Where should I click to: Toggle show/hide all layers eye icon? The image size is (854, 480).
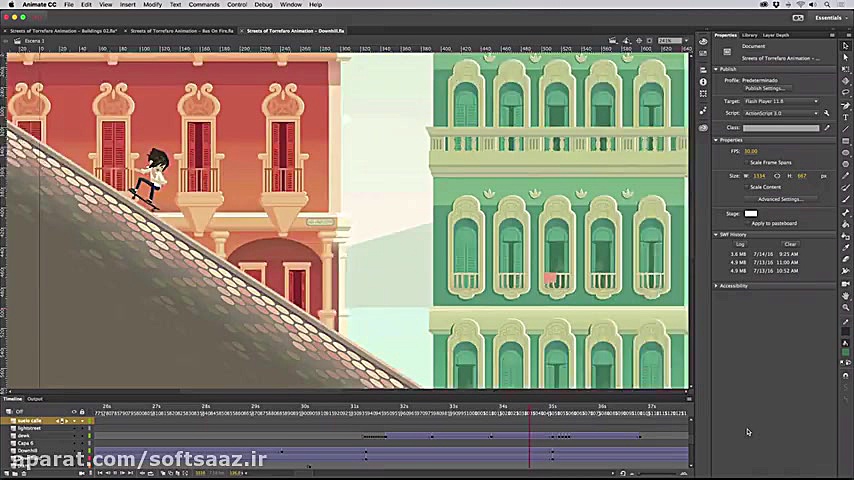pos(74,412)
